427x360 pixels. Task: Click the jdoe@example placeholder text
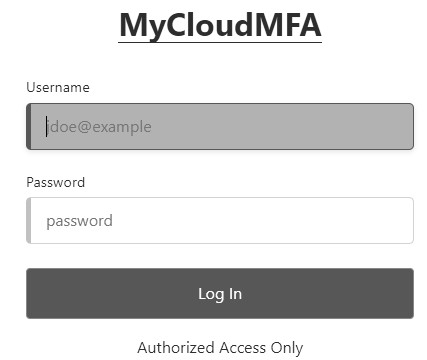[x=99, y=127]
